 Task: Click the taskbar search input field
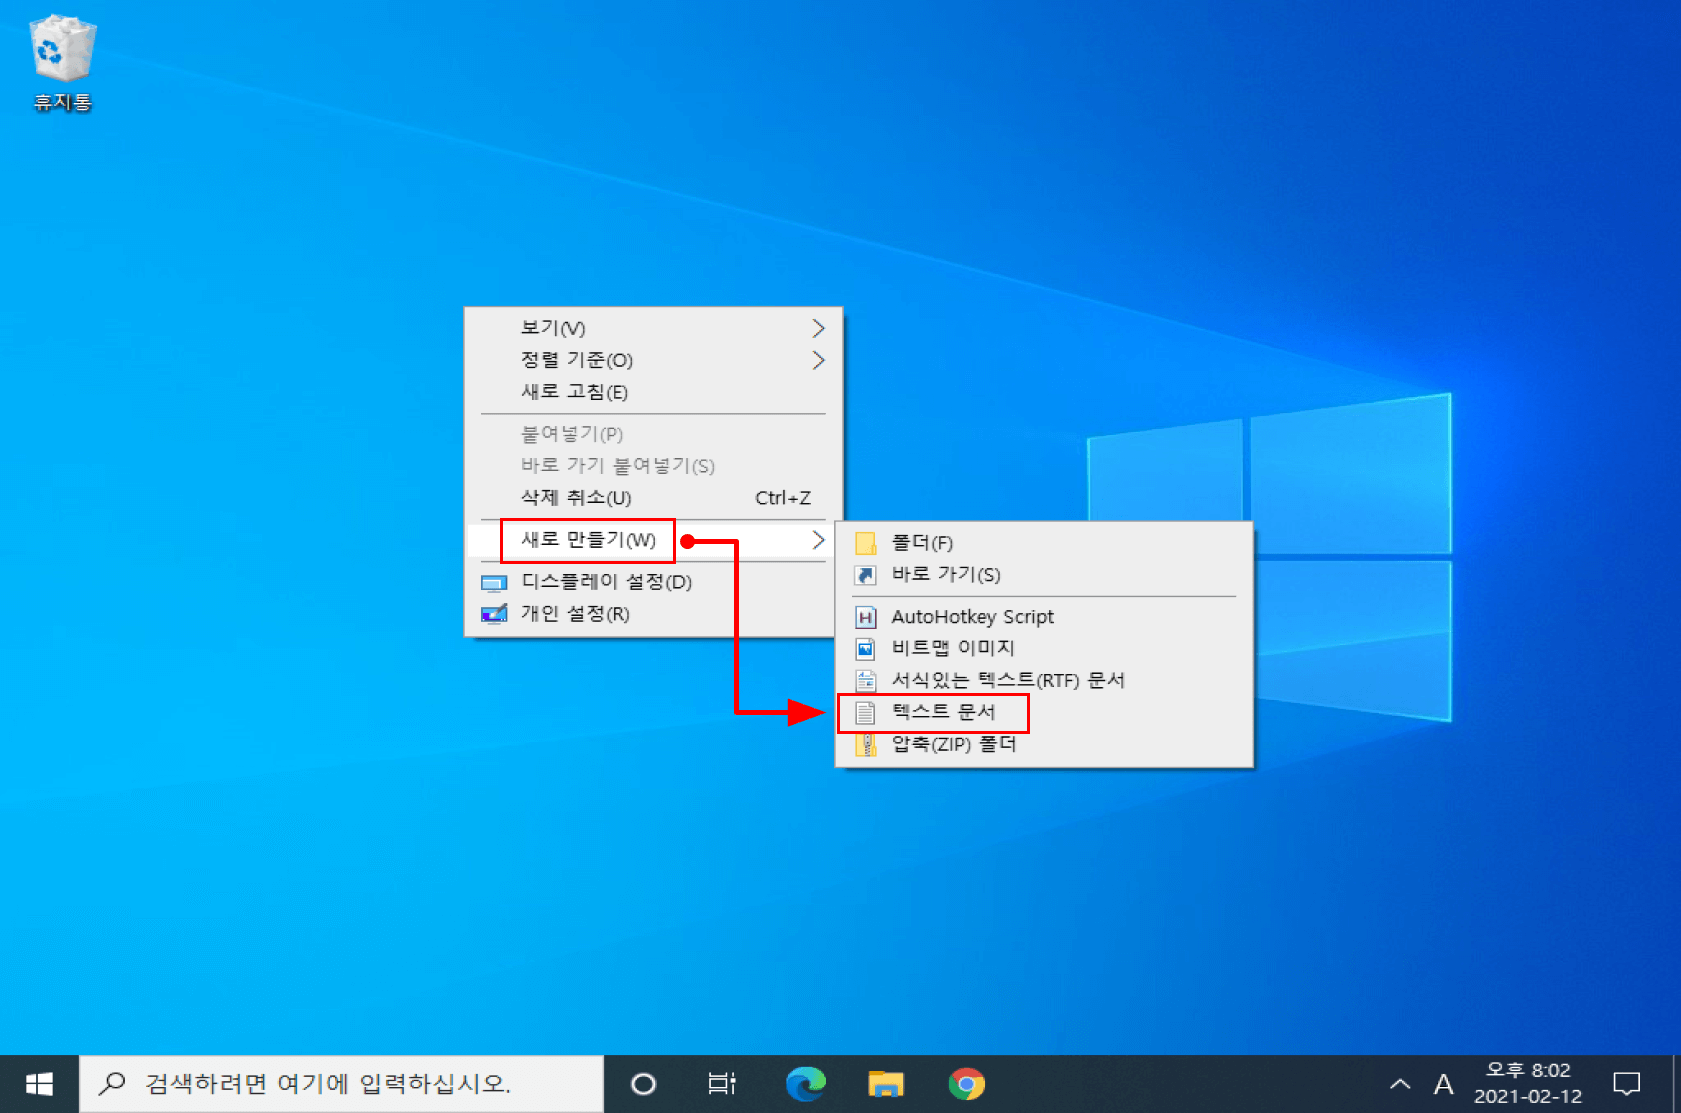(x=341, y=1084)
